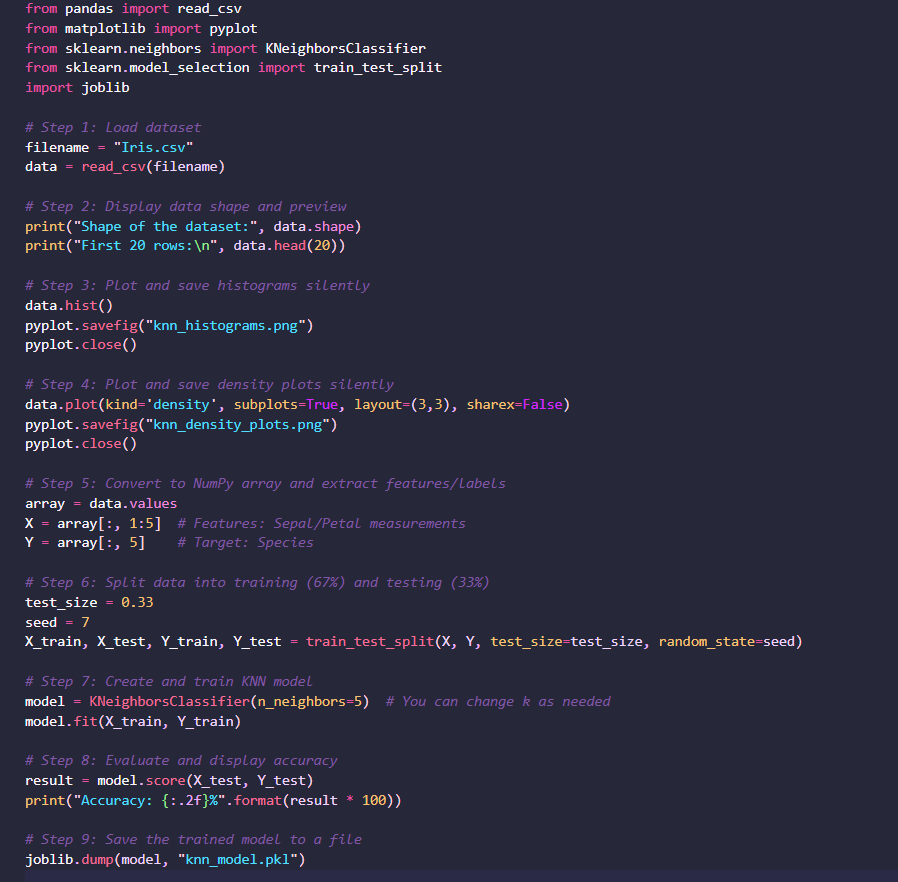898x882 pixels.
Task: Click the "Shape of the dataset:" string
Action: point(166,227)
